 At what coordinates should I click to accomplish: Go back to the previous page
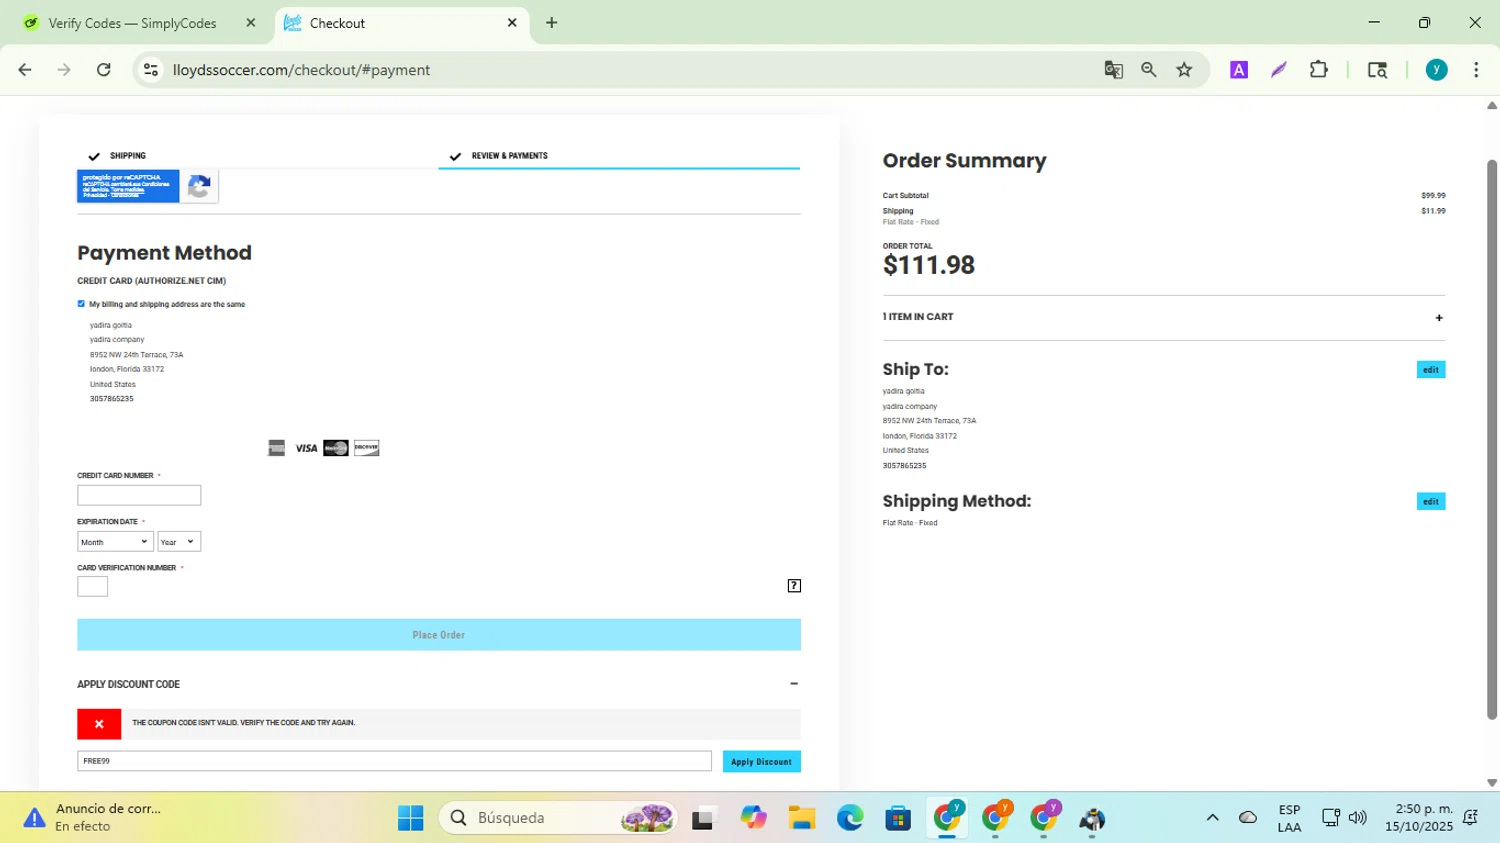[25, 70]
